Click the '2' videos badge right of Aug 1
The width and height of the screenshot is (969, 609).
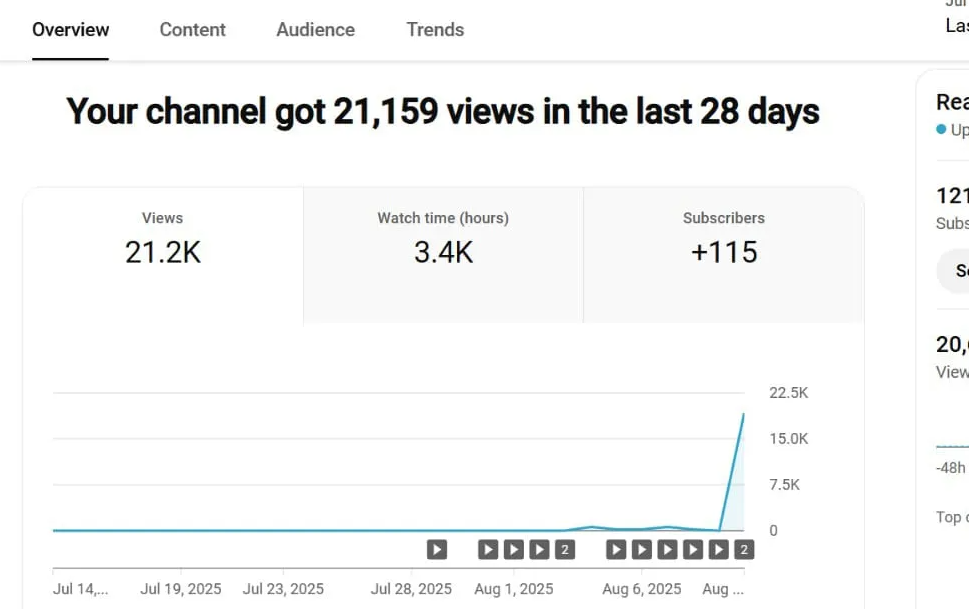tap(565, 549)
